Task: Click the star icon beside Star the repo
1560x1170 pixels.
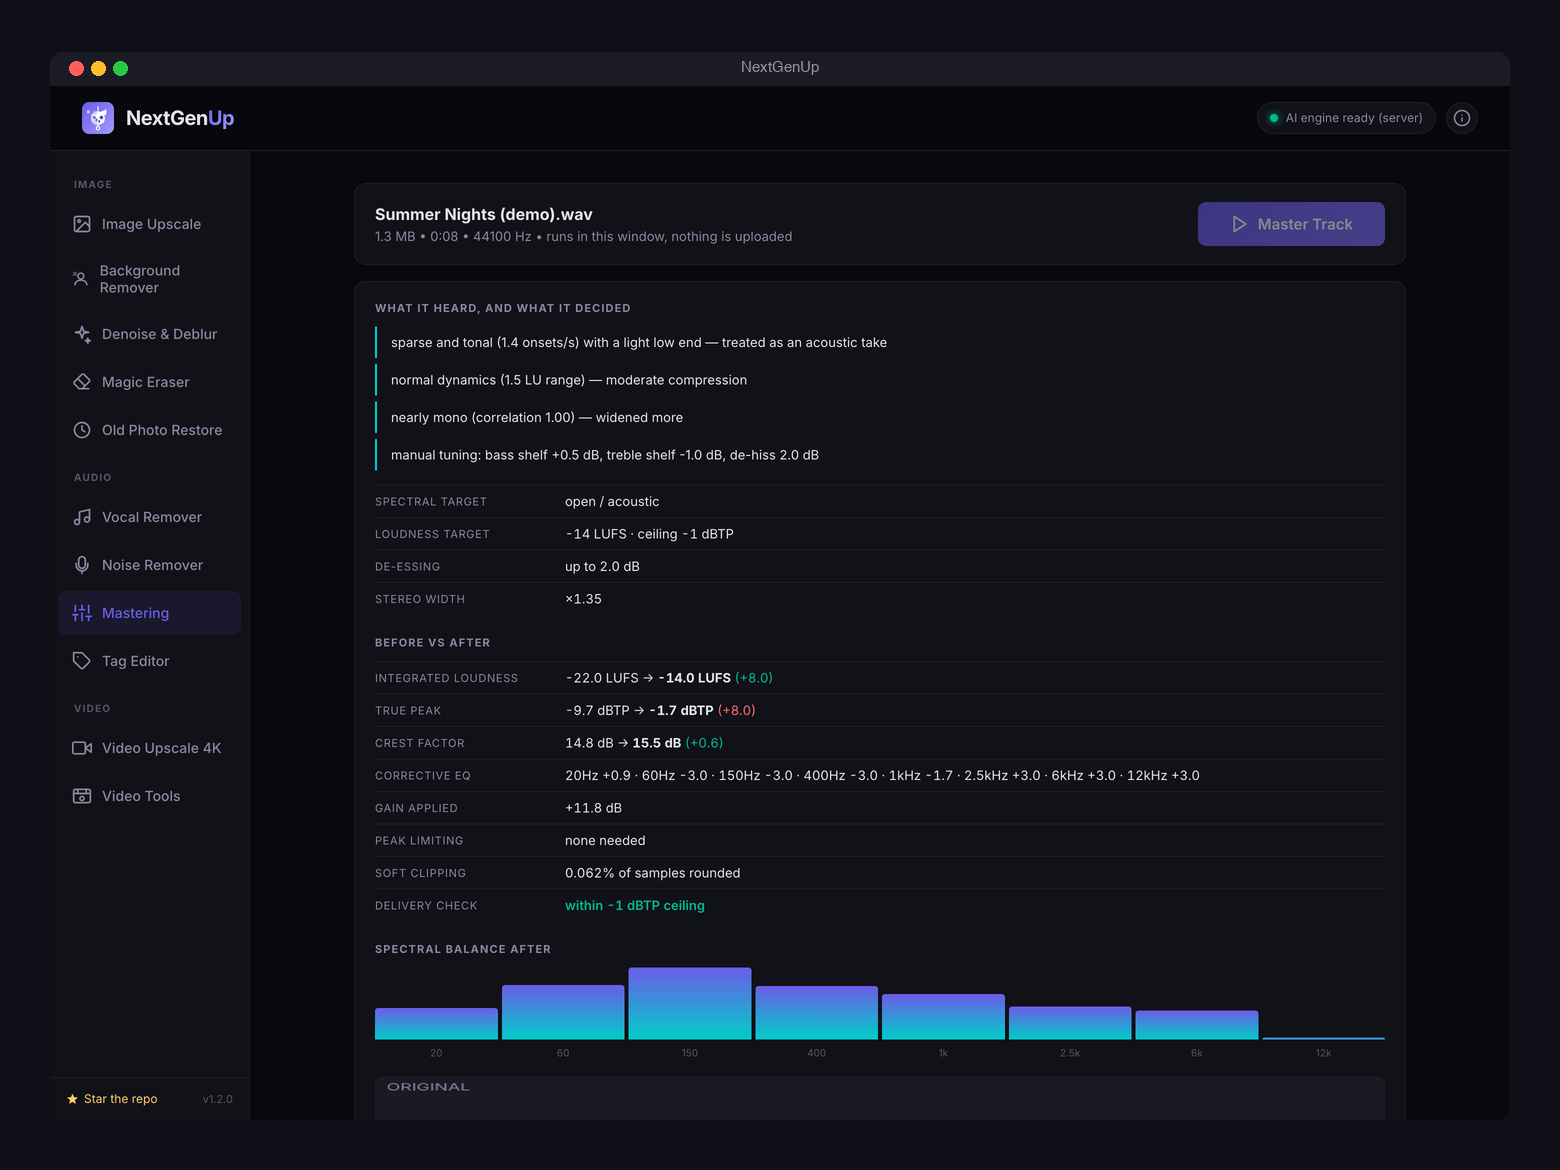Action: [72, 1099]
